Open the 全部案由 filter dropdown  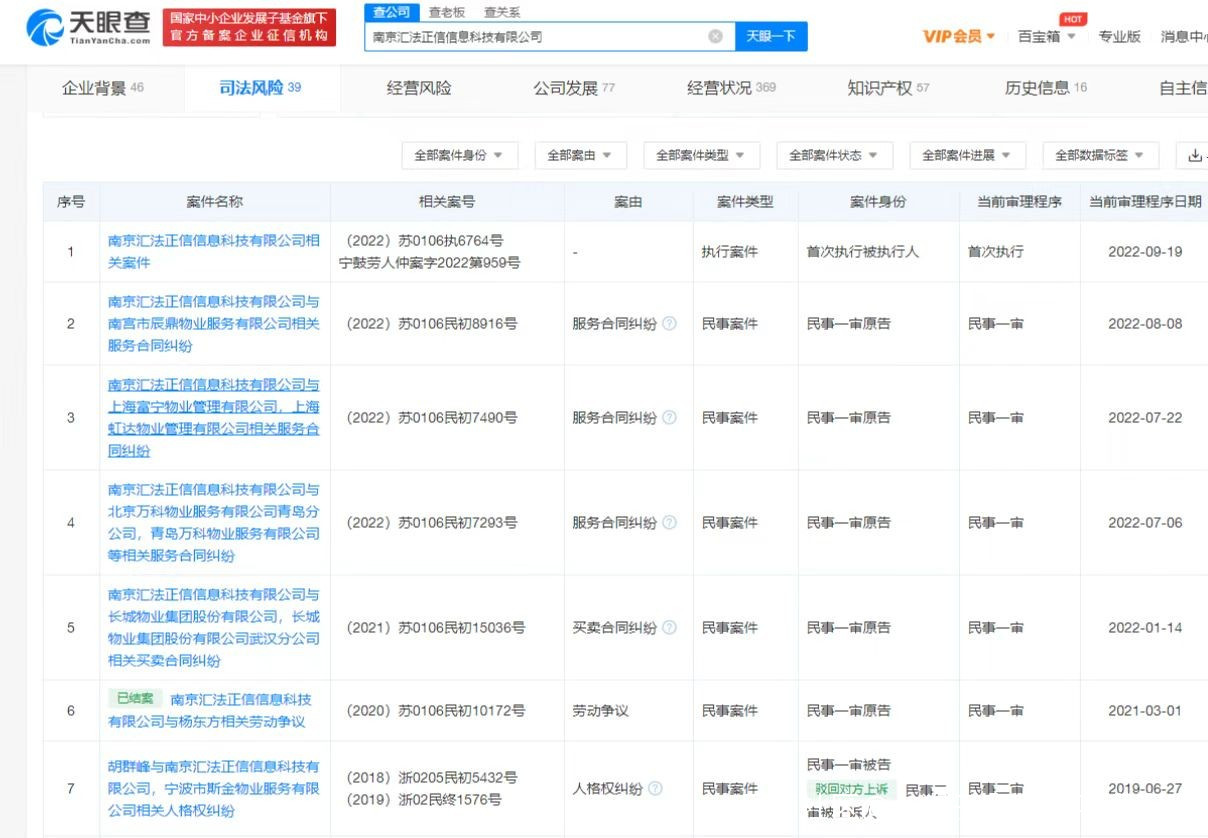[x=580, y=155]
